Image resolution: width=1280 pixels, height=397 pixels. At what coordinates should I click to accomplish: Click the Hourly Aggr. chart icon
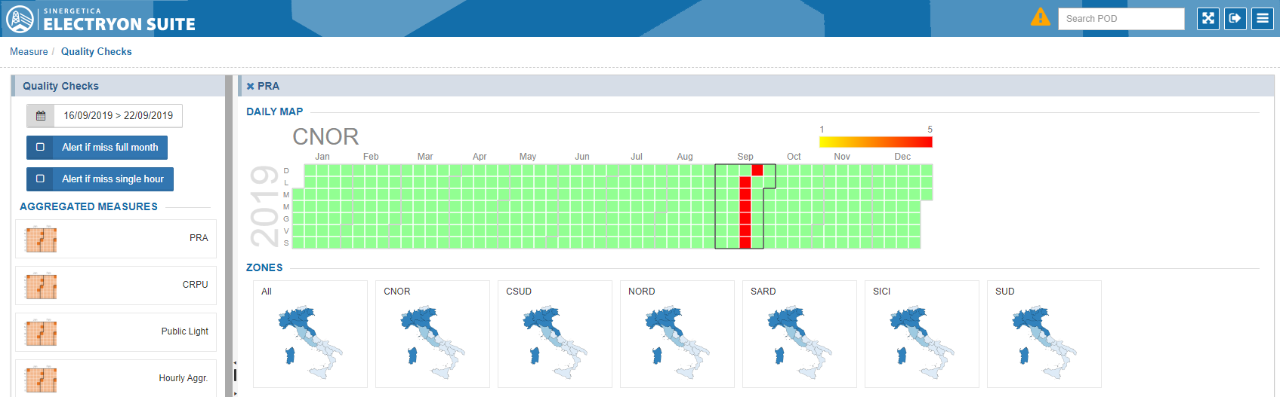pos(40,378)
